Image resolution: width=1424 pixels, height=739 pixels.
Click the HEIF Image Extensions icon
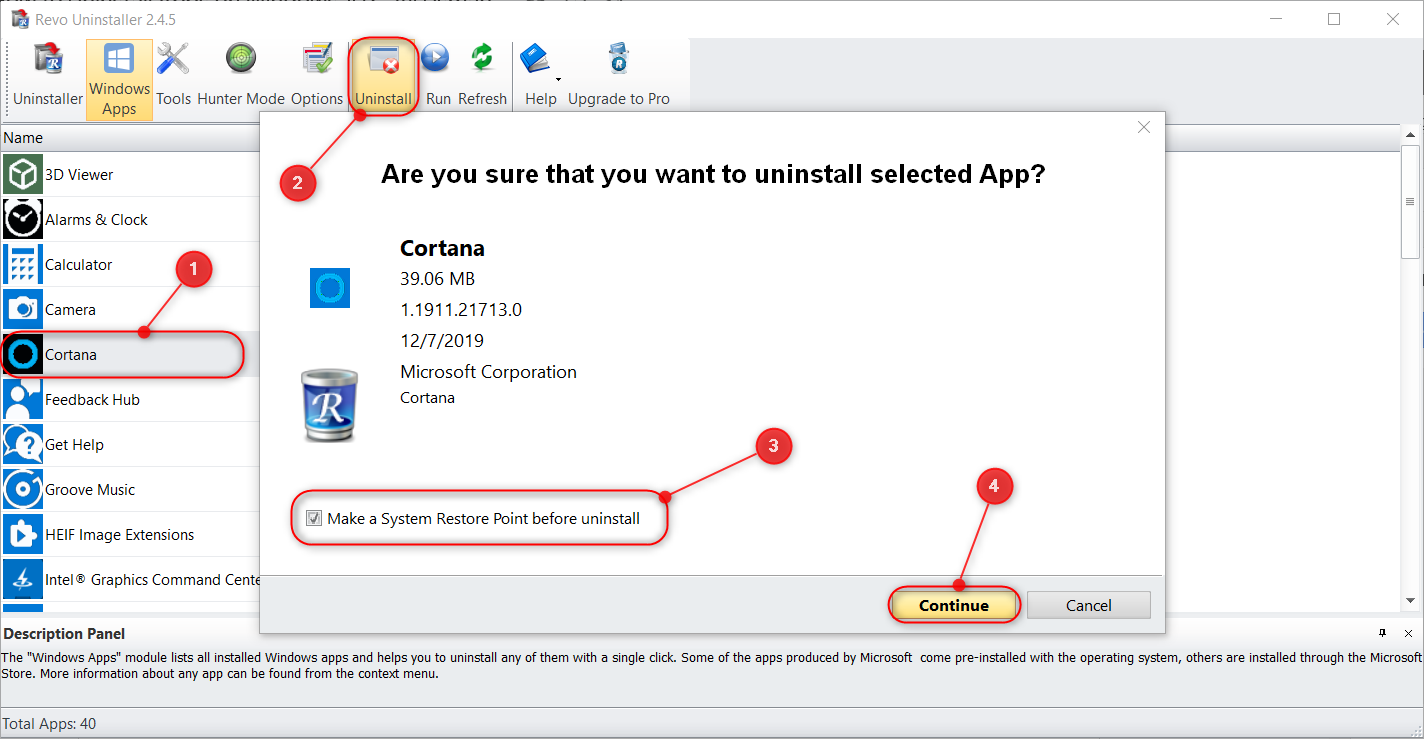22,534
